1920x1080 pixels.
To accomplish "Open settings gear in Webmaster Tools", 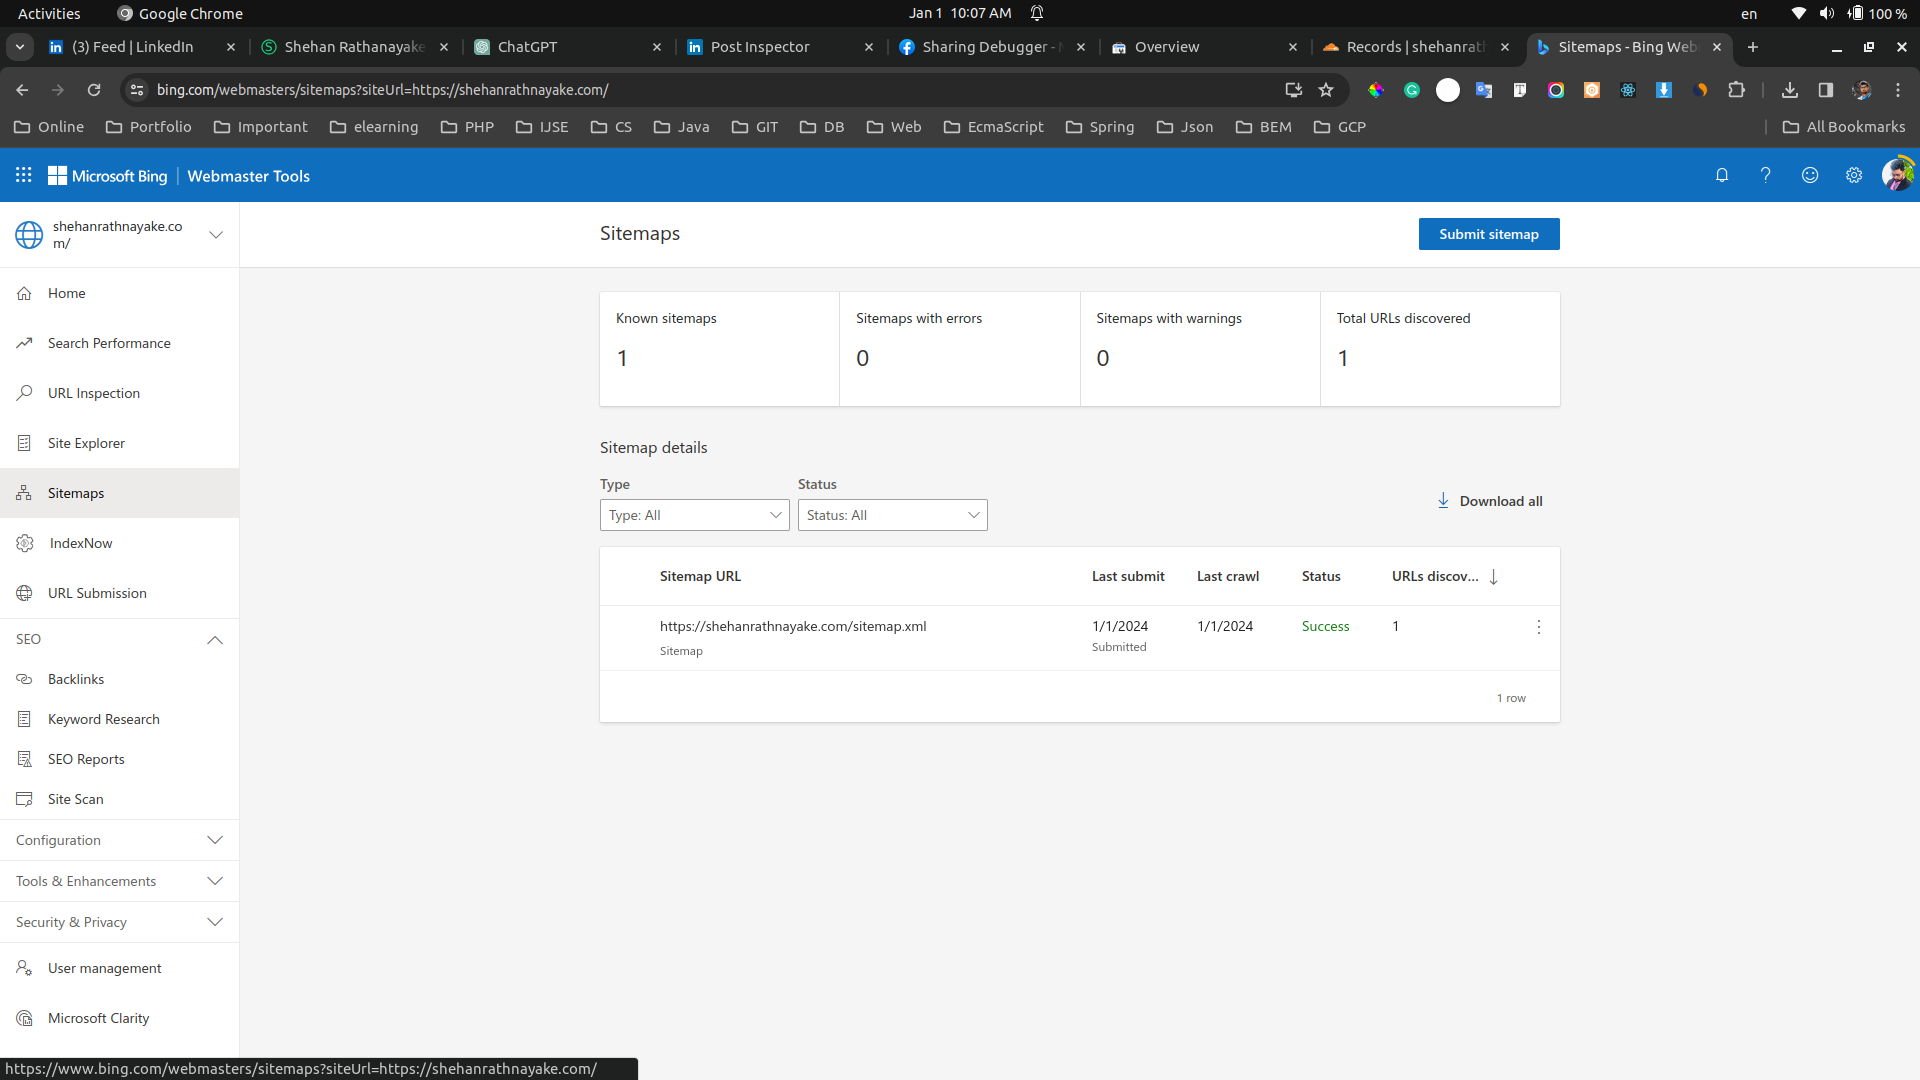I will pos(1854,175).
